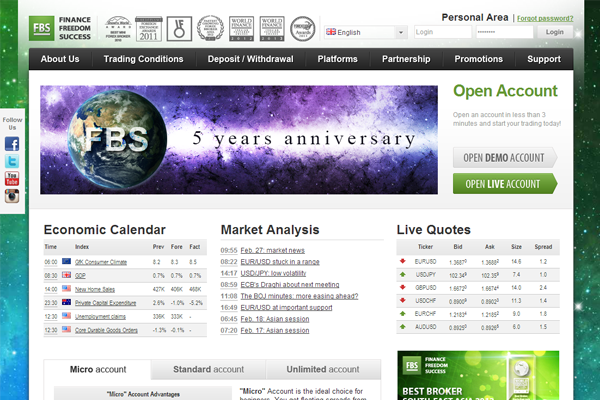Open the Partnership menu
Screen dimensions: 600x400
[406, 59]
